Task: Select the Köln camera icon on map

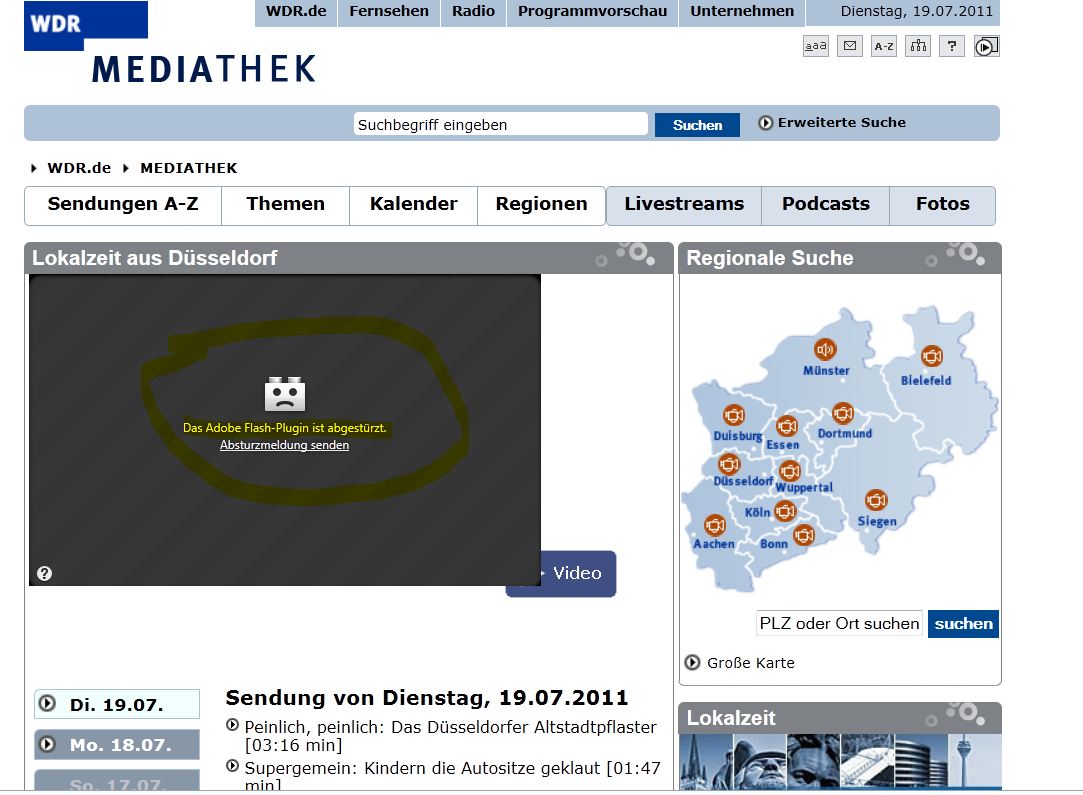Action: [x=785, y=511]
